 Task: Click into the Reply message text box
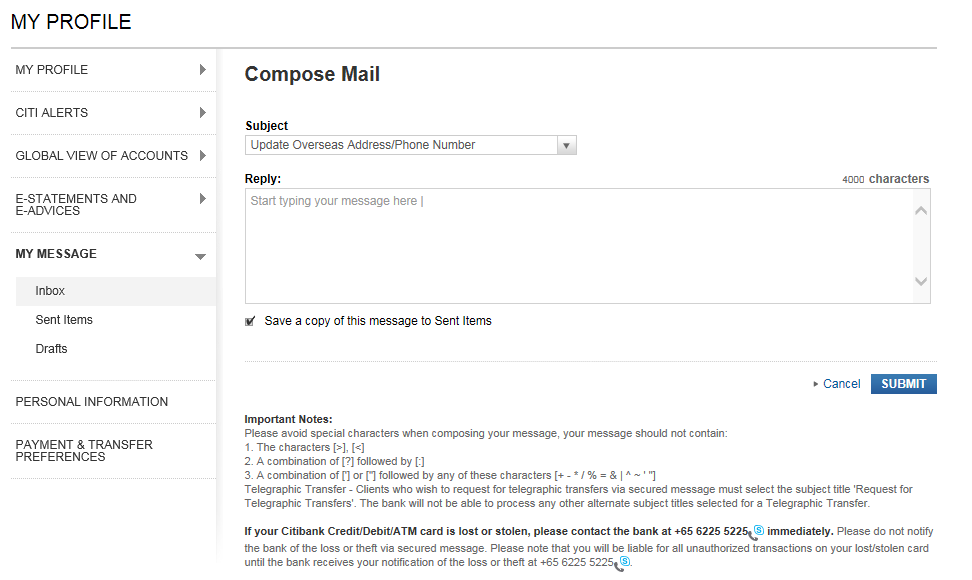(580, 245)
